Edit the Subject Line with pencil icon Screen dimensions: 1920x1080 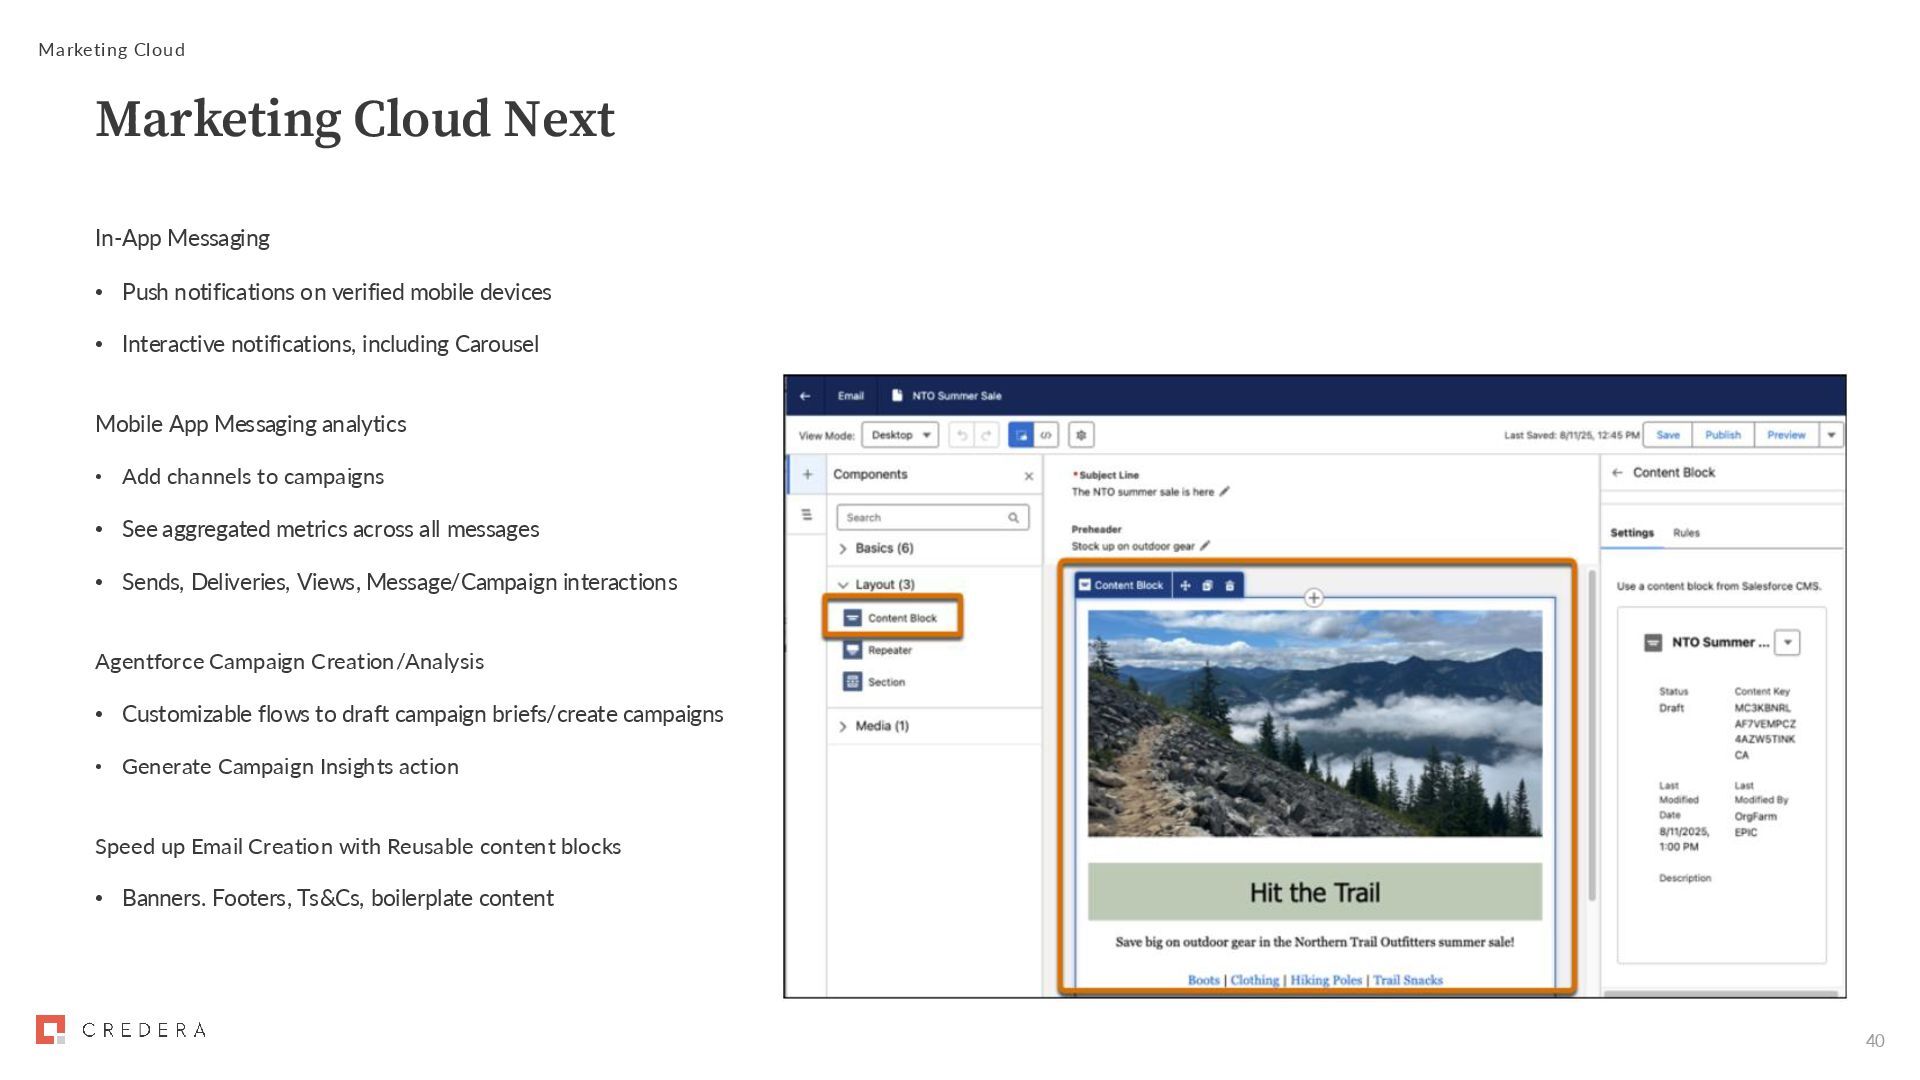tap(1225, 491)
